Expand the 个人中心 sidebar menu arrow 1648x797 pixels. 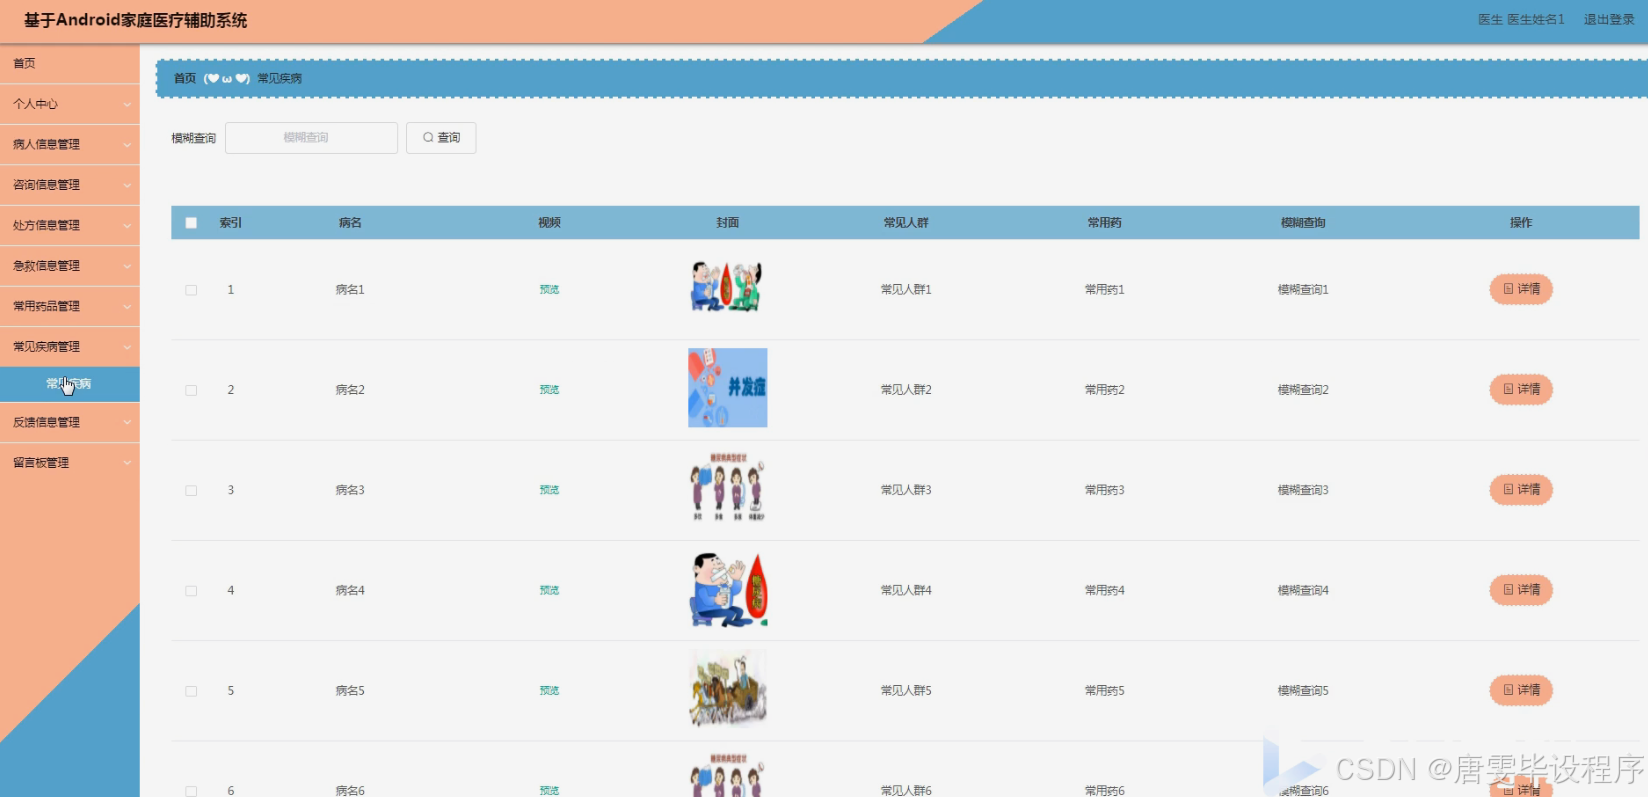pos(127,104)
